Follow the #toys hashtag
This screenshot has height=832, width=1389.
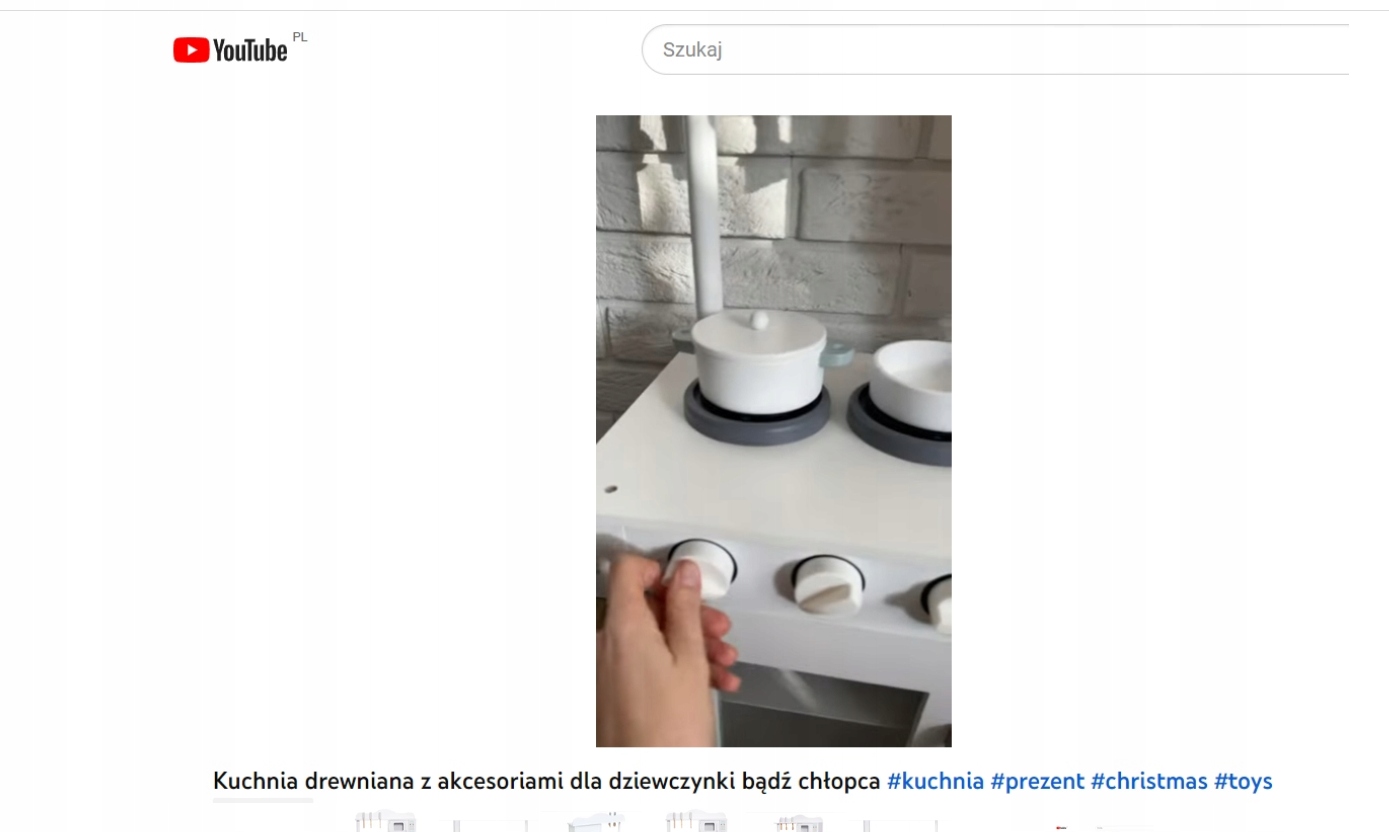click(x=1243, y=781)
